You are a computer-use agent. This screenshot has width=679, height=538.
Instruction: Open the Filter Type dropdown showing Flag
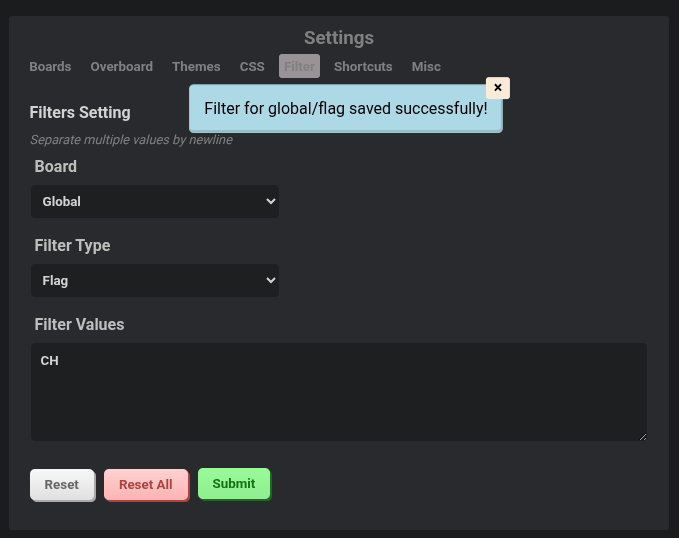pyautogui.click(x=155, y=280)
